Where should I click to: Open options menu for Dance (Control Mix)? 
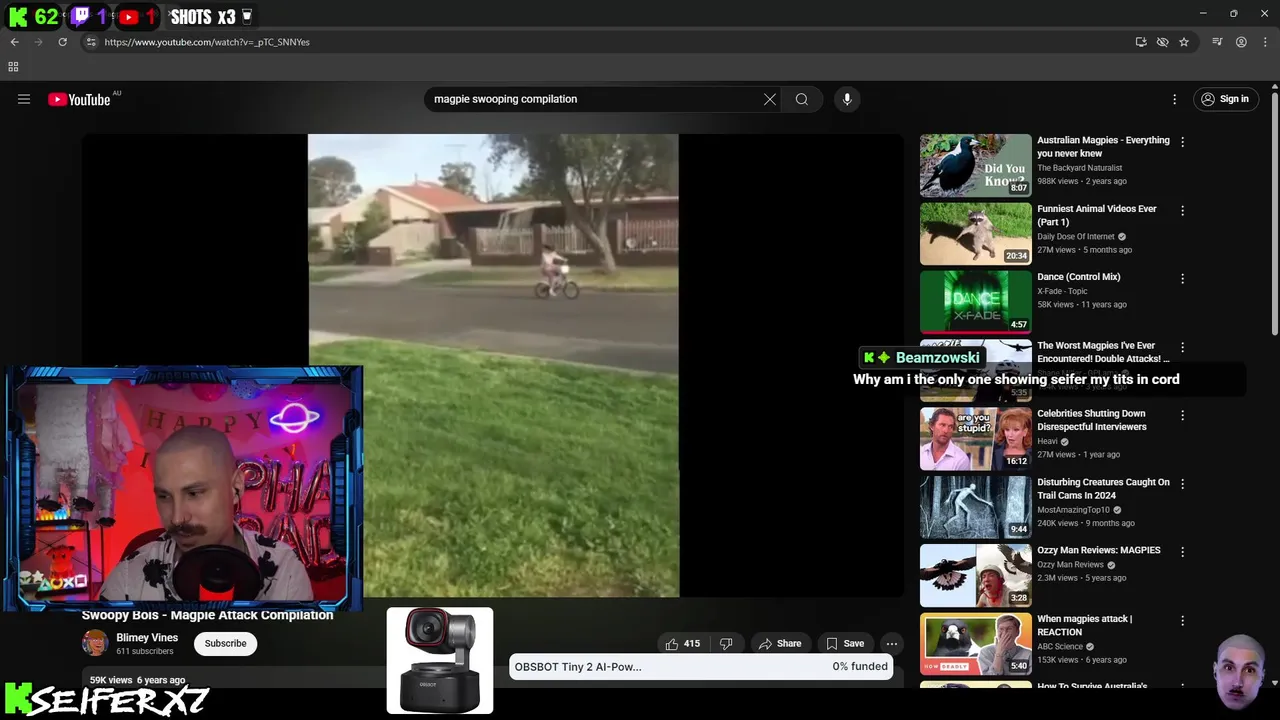(1182, 279)
